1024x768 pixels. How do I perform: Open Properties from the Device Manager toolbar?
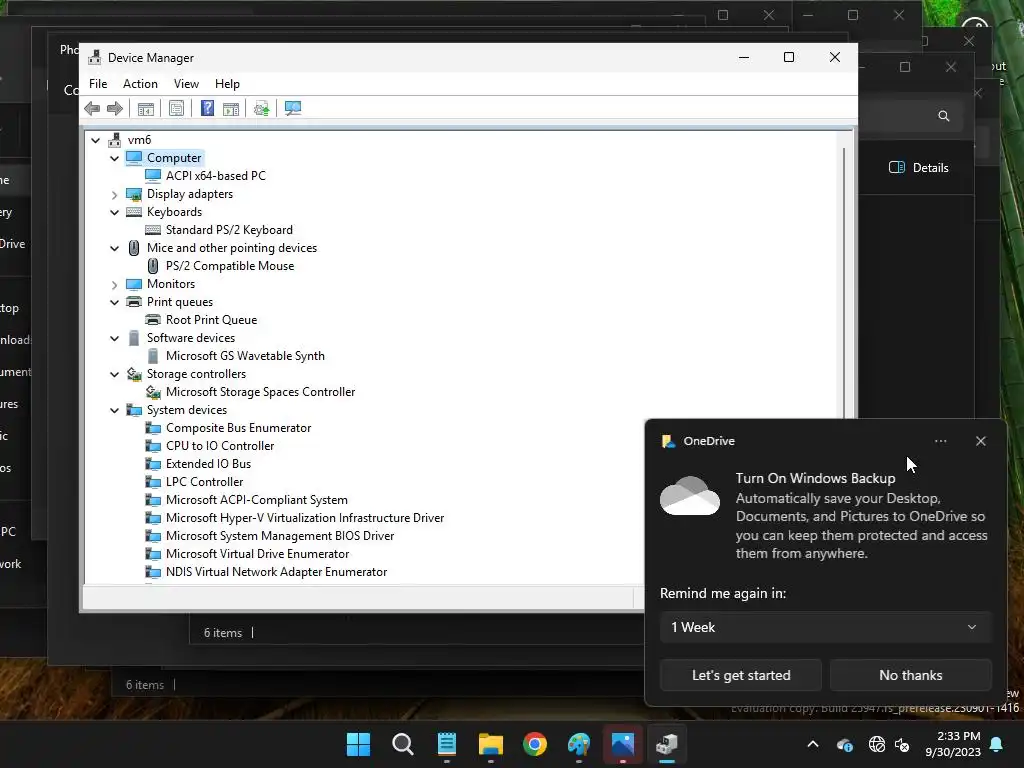176,108
